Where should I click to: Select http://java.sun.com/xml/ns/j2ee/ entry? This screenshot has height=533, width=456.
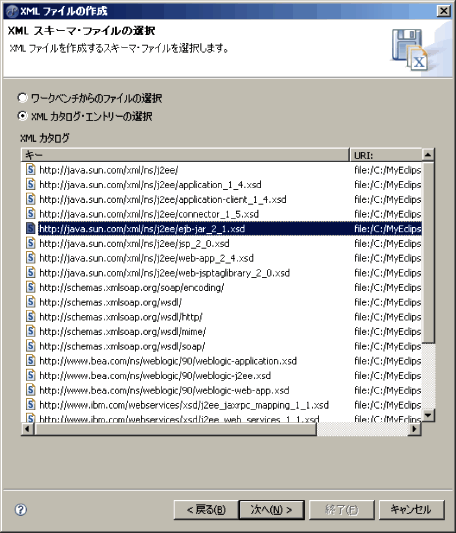109,170
